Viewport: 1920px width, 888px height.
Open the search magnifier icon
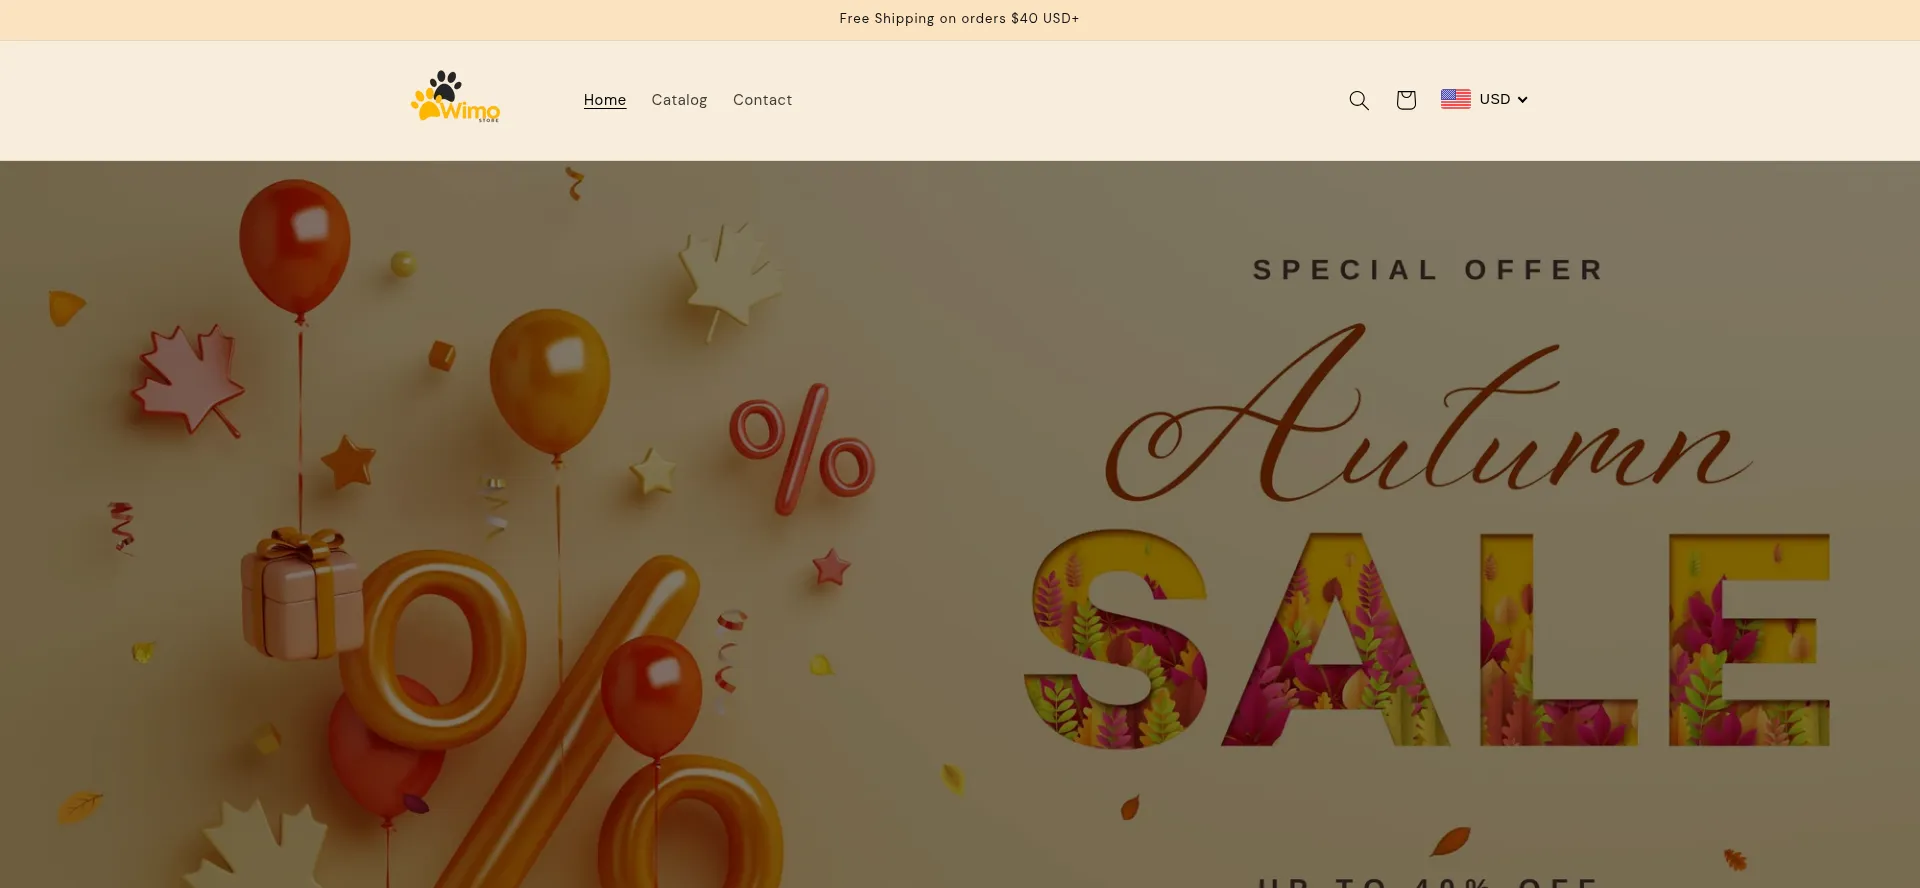pyautogui.click(x=1359, y=100)
